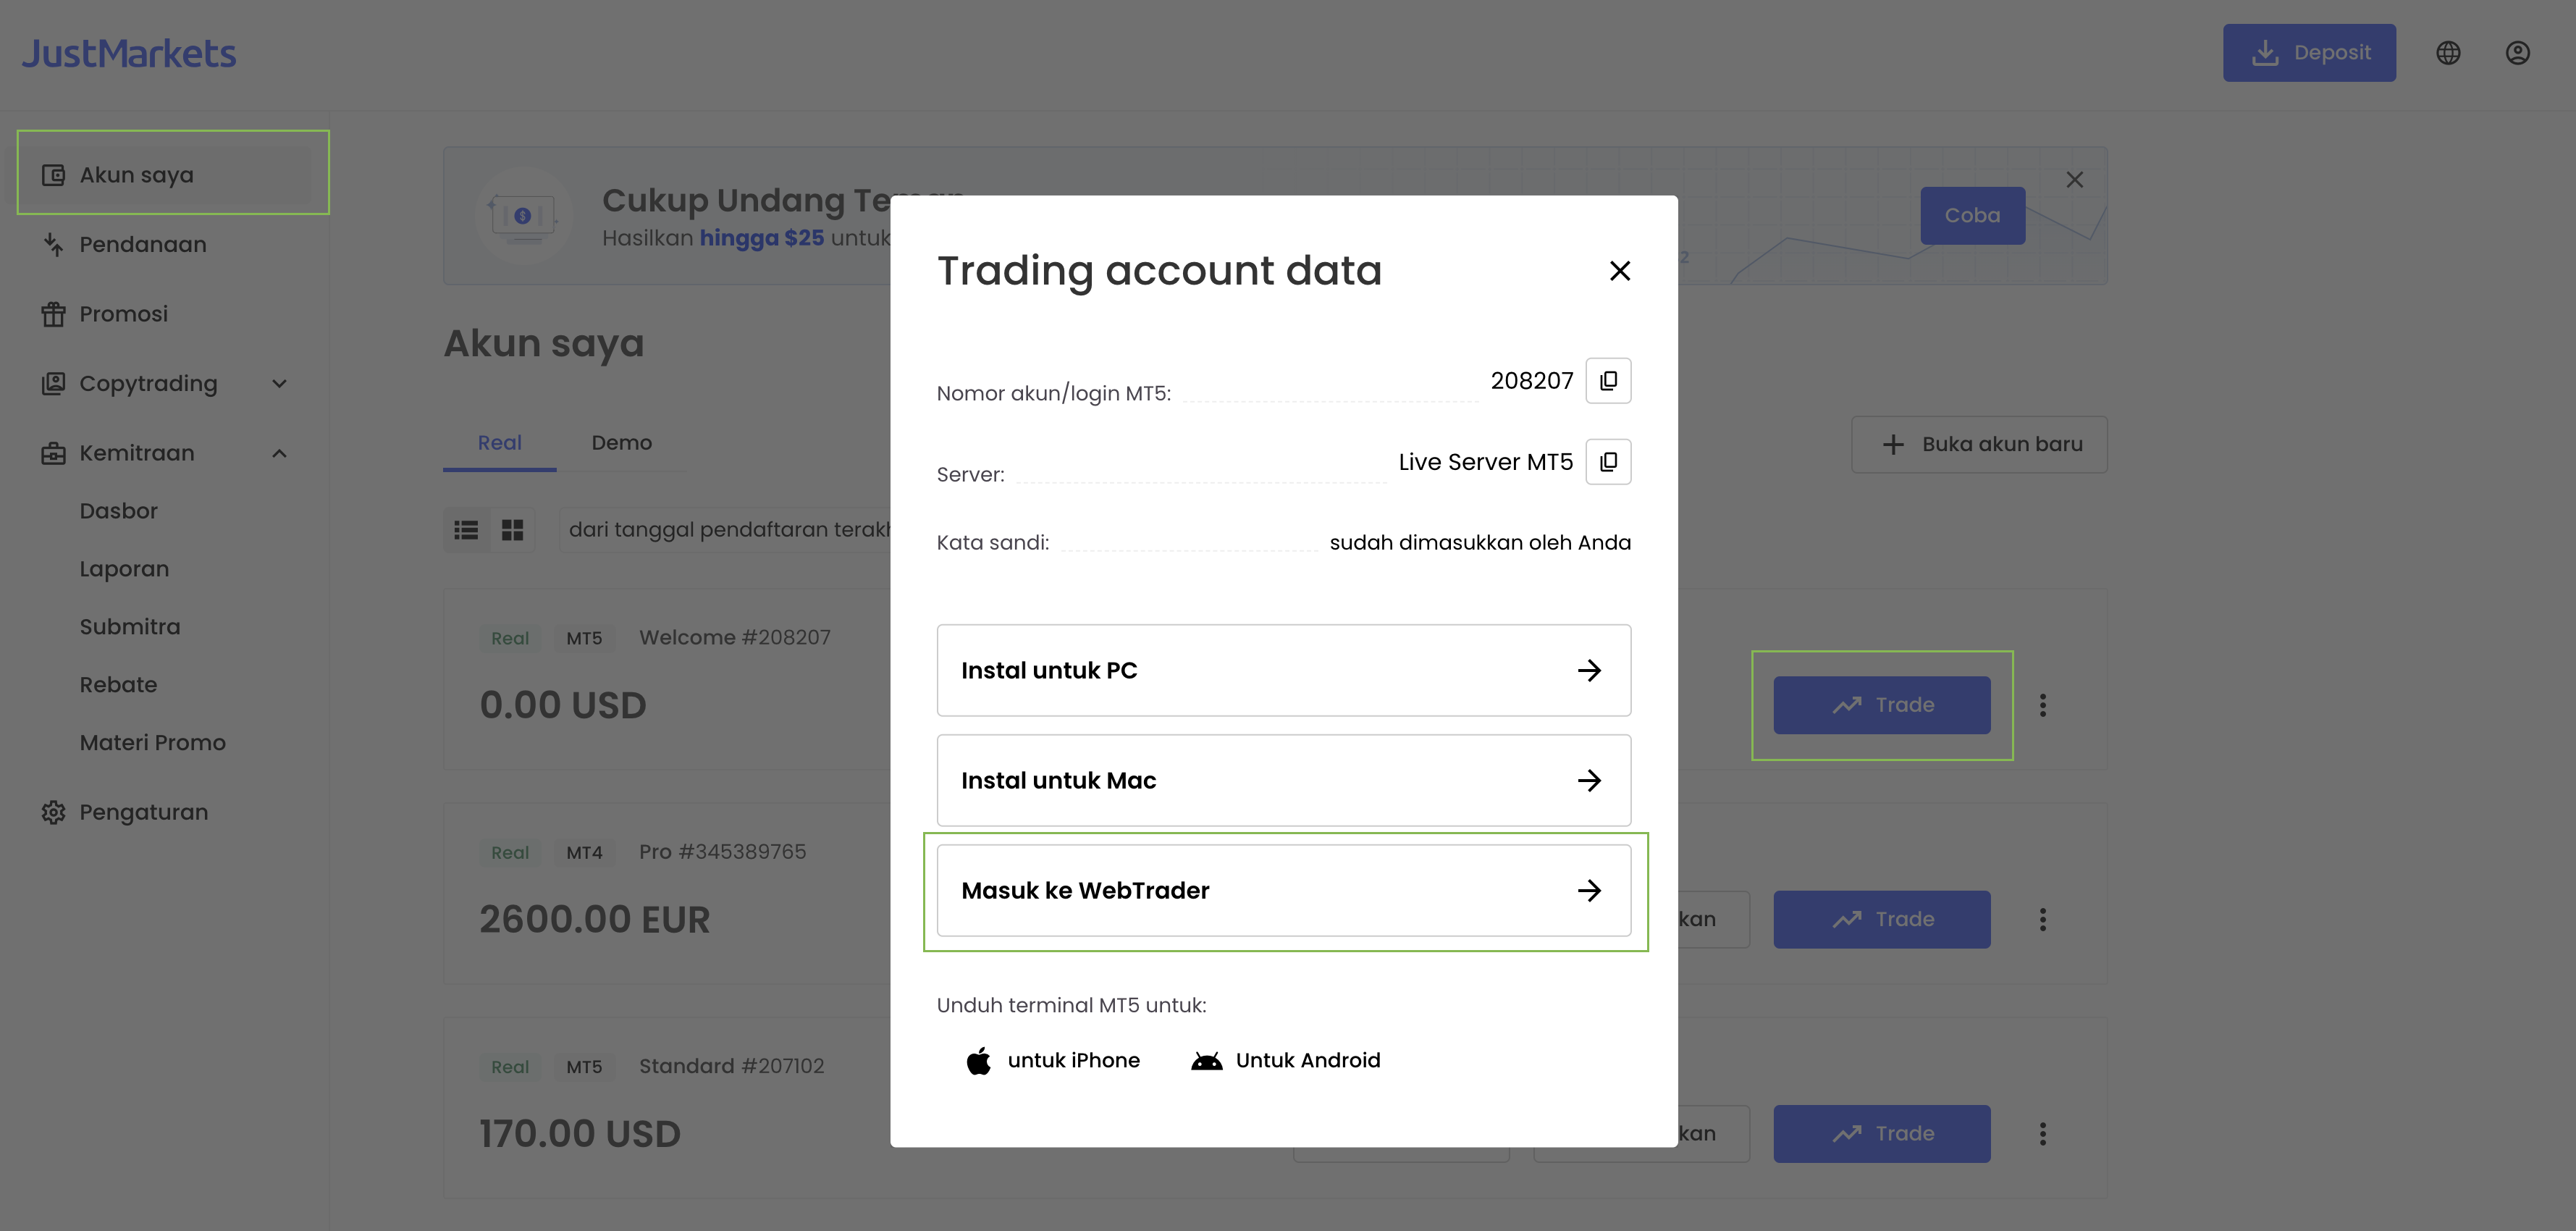
Task: Open Materi Promo submenu item
Action: pos(152,742)
